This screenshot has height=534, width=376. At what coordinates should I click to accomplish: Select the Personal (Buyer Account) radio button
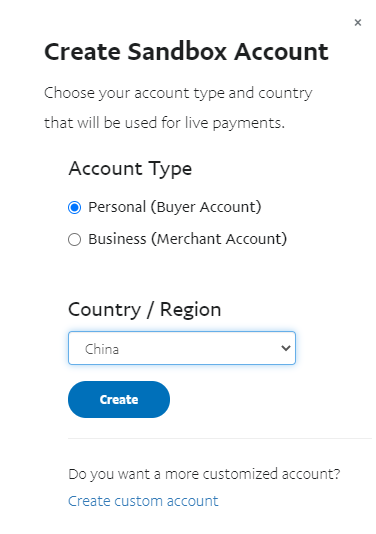click(75, 207)
